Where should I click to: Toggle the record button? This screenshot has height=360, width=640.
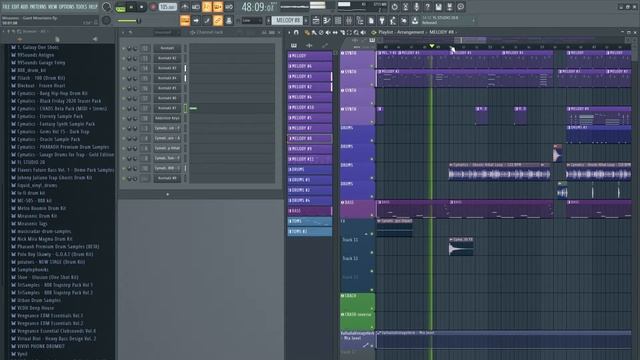pyautogui.click(x=153, y=7)
